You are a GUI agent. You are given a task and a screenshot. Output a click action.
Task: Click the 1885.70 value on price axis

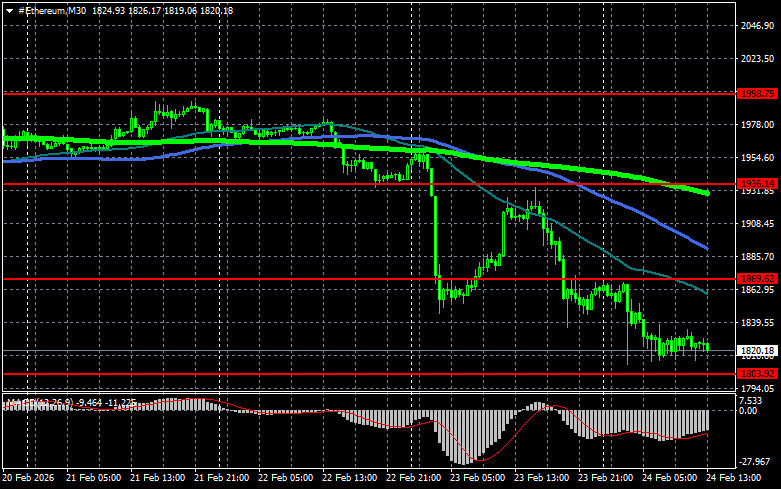click(x=757, y=256)
